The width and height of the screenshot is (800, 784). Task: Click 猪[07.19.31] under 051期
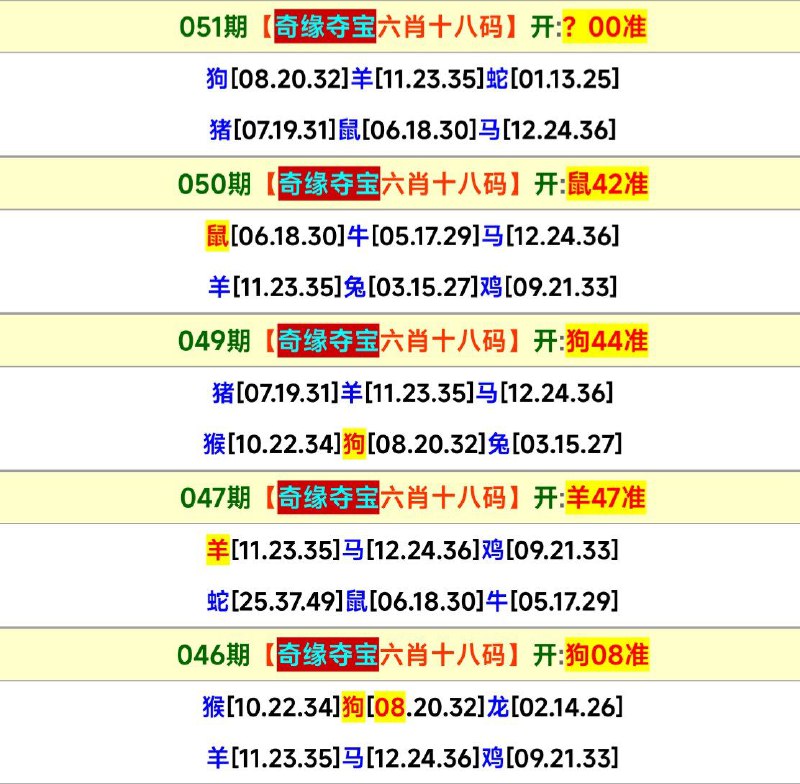click(x=273, y=130)
